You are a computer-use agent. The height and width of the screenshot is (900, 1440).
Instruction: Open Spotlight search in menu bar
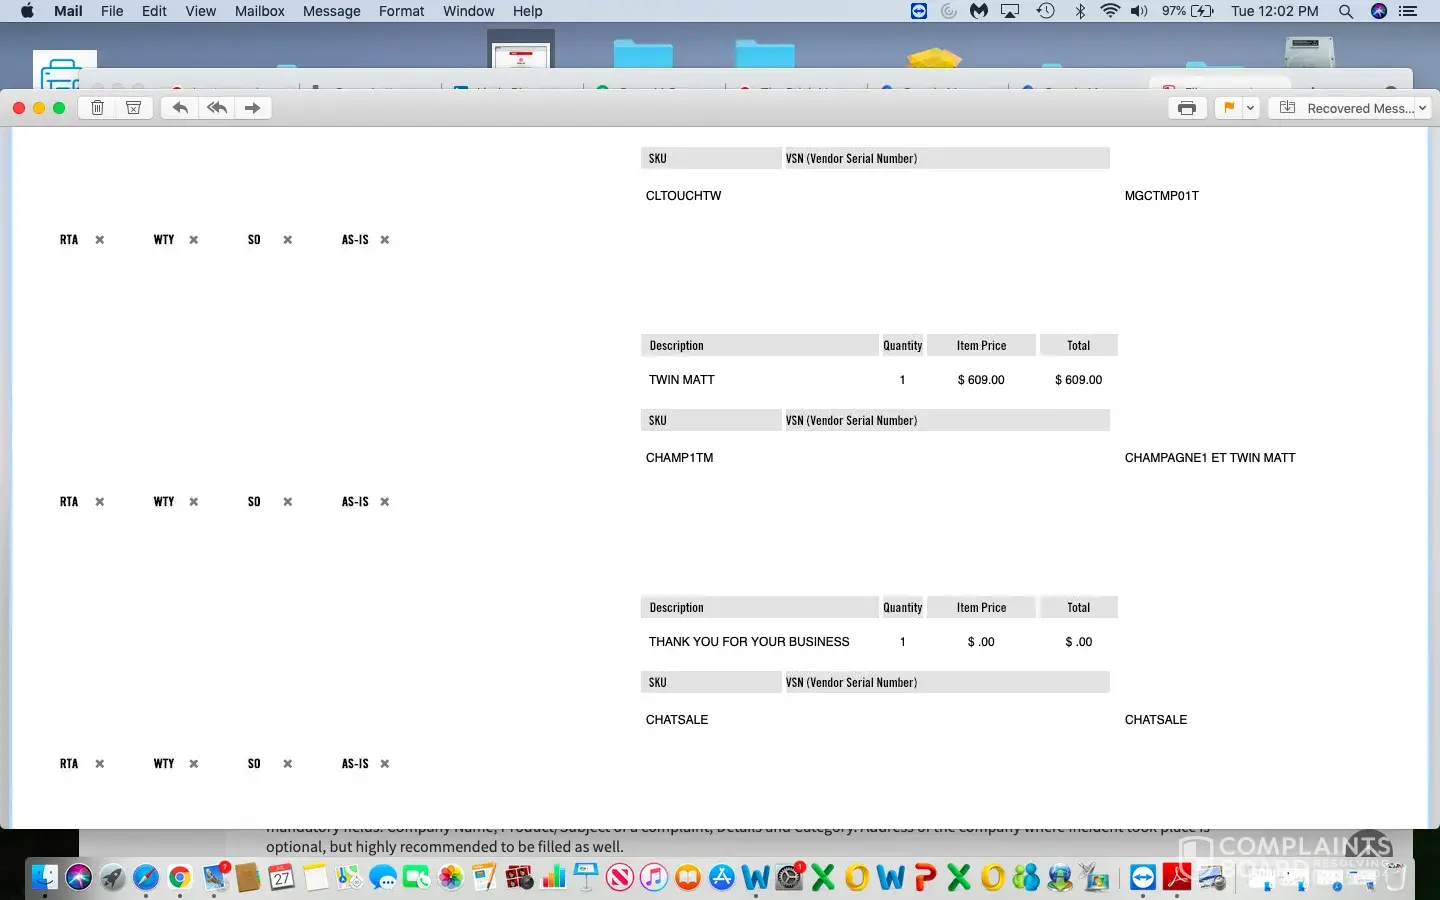tap(1346, 11)
